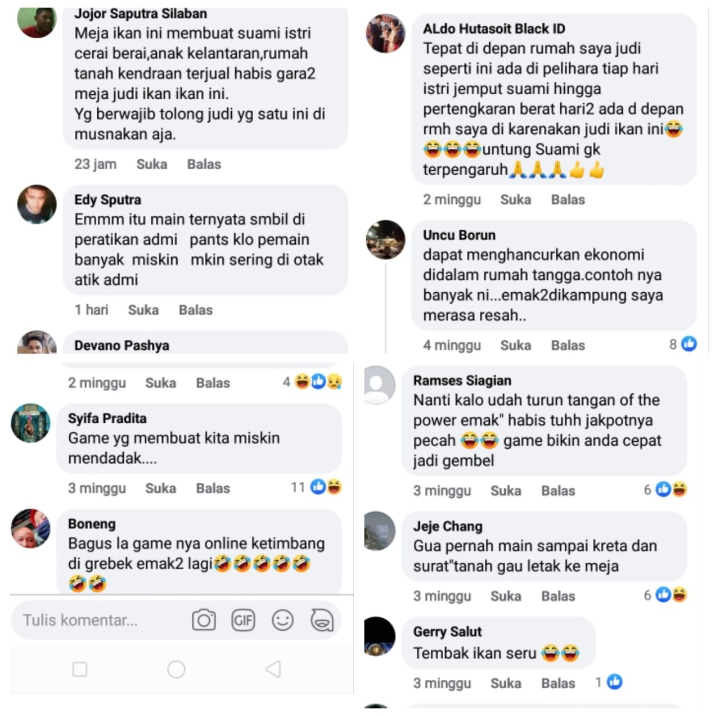720x716 pixels.
Task: Like Jojor Saputra Silaban's comment via Suka
Action: point(152,164)
